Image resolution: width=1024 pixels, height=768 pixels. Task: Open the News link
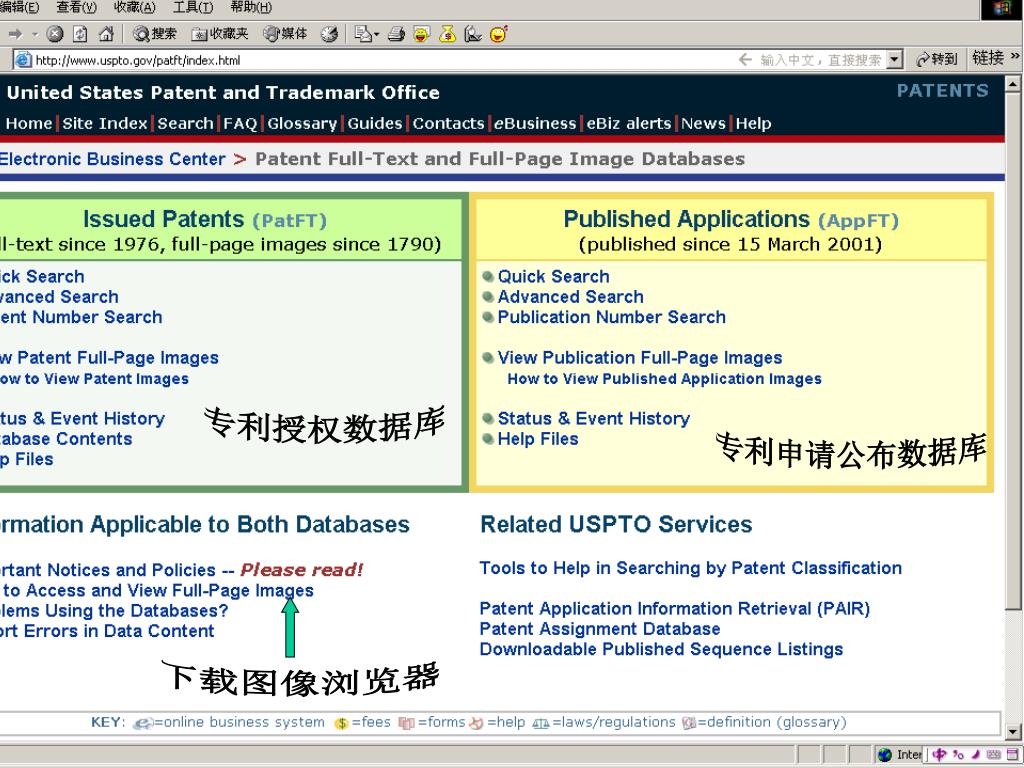coord(703,123)
